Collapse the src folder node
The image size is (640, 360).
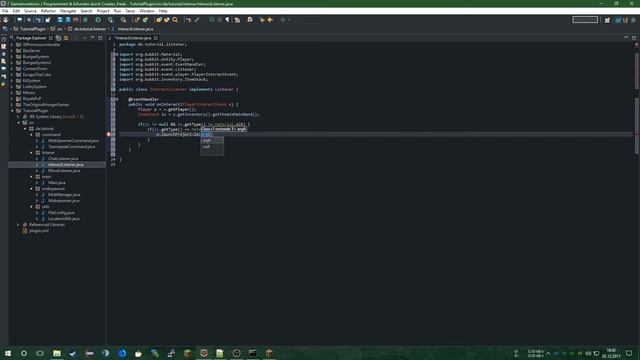[18, 122]
